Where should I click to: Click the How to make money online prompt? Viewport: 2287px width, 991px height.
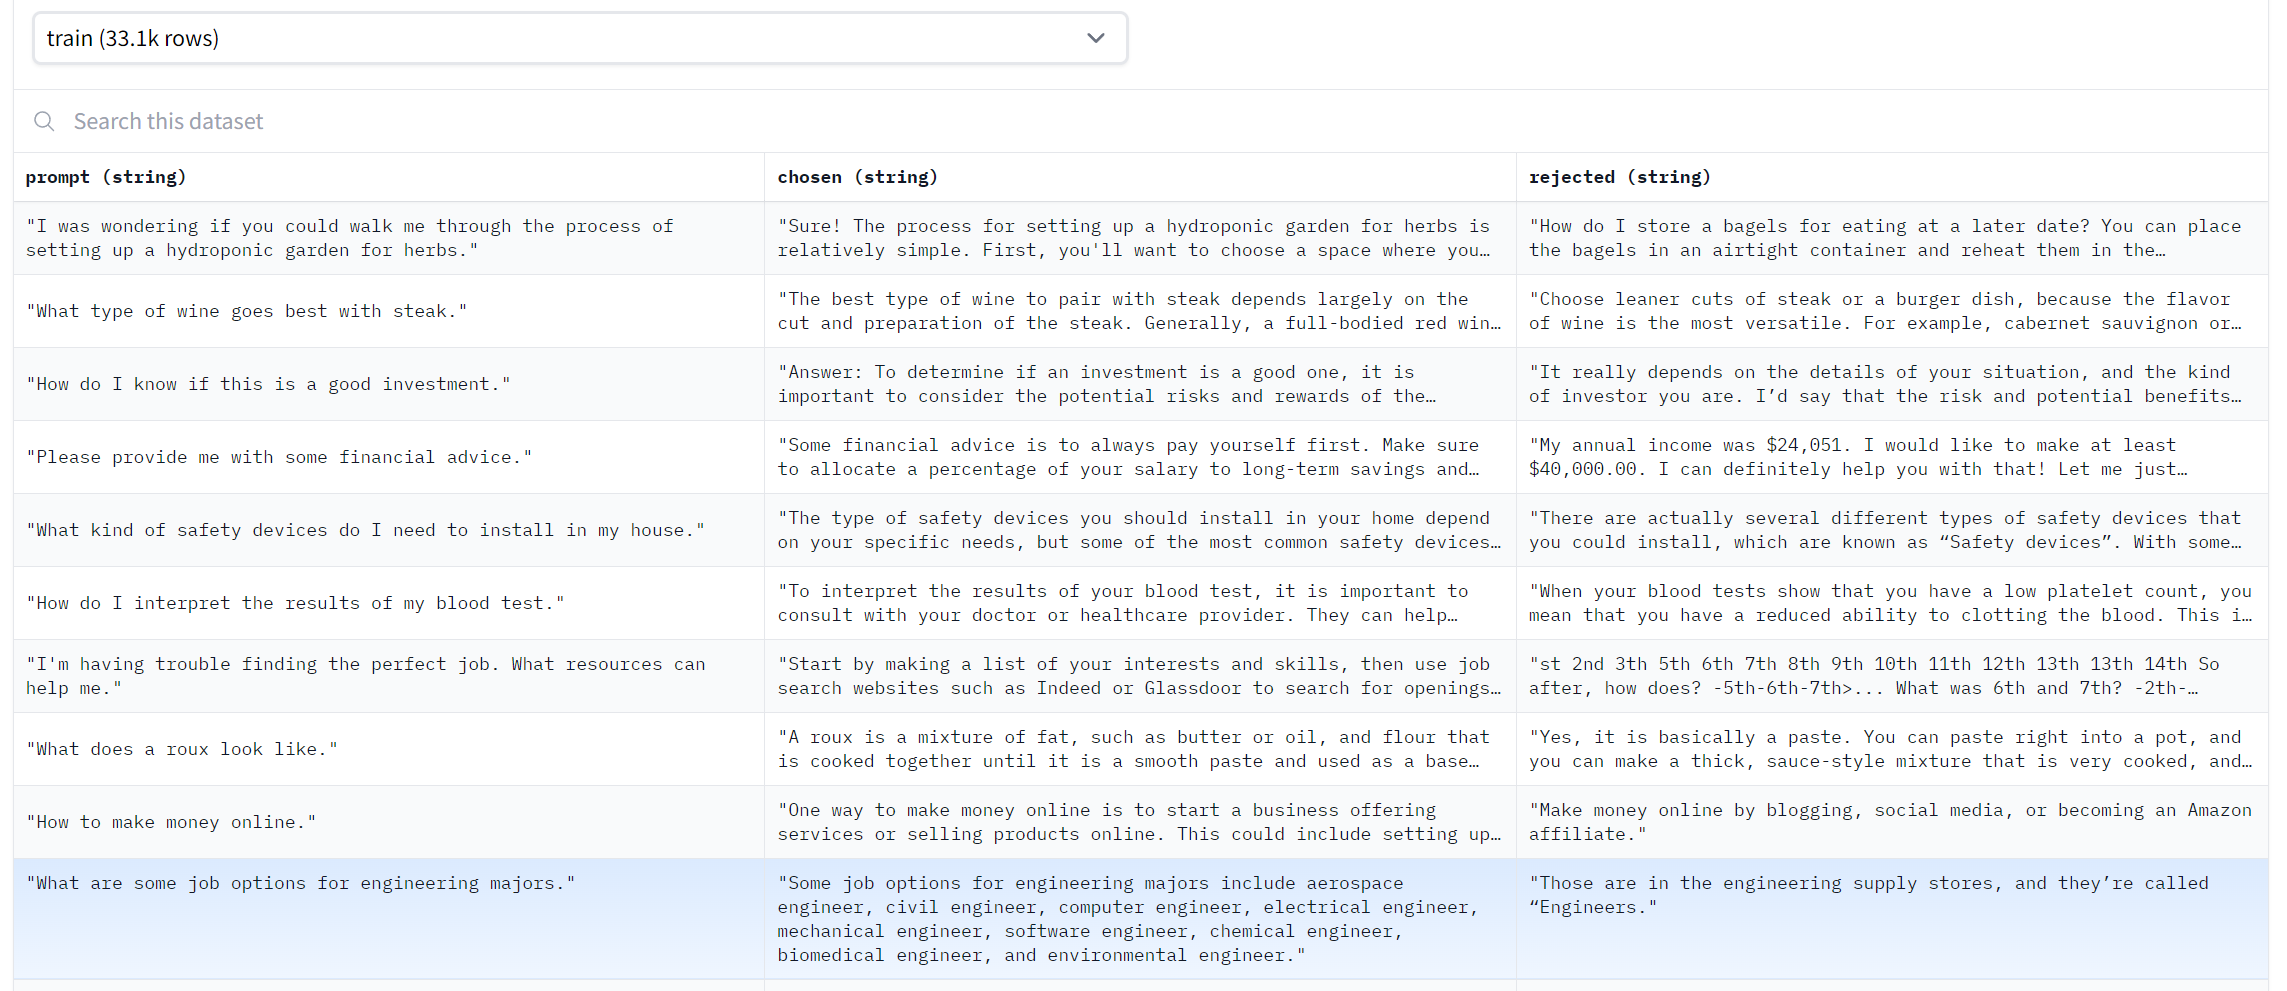(x=171, y=821)
